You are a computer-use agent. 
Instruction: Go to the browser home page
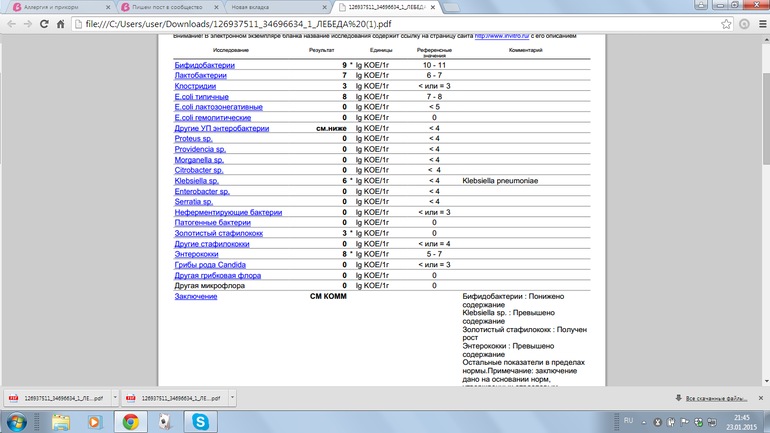coord(61,24)
